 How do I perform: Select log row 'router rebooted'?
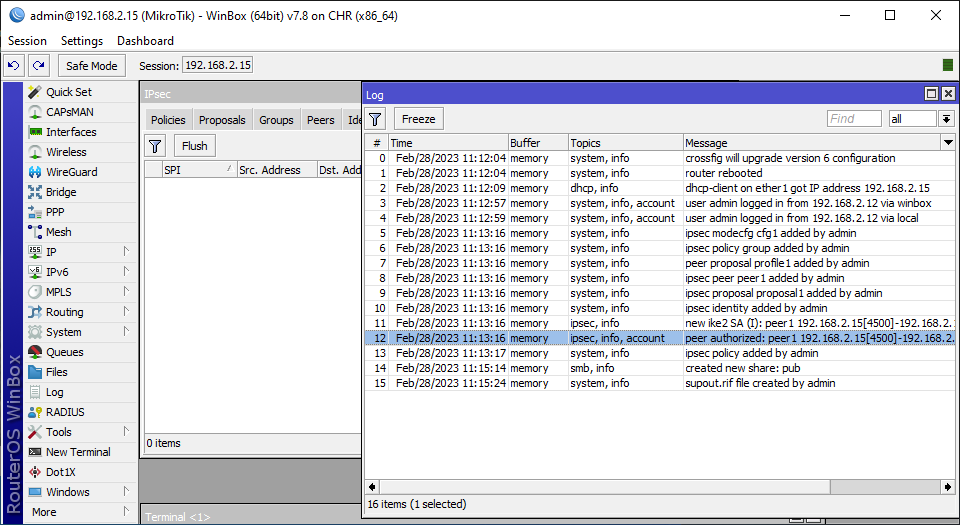(x=659, y=173)
